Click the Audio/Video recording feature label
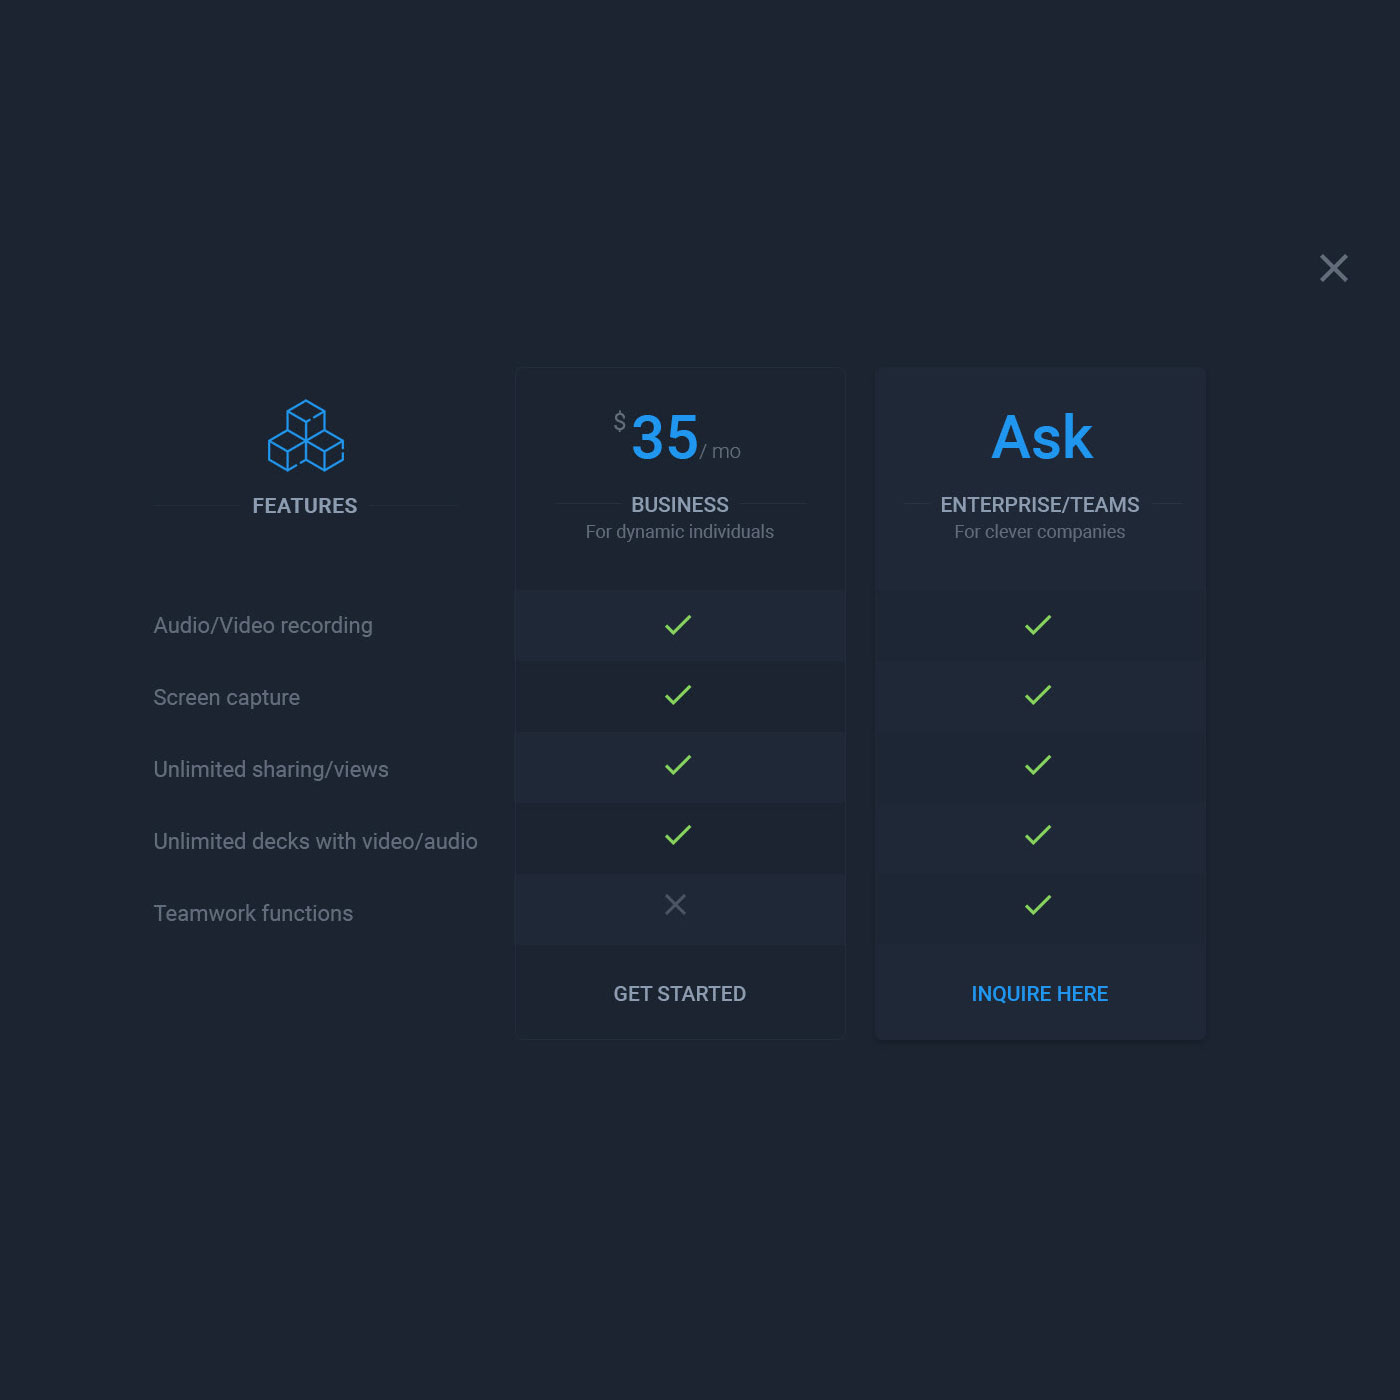 263,625
